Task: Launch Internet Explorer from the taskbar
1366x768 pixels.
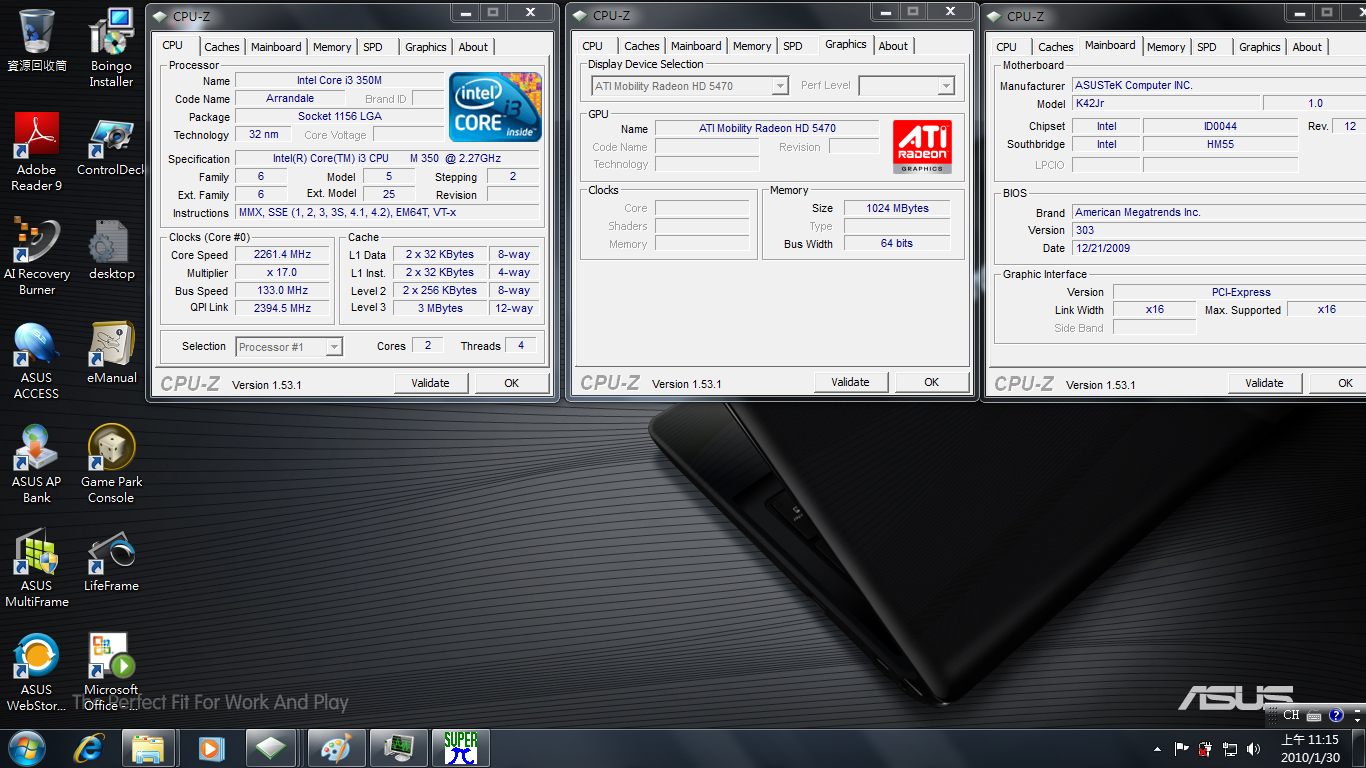Action: click(89, 748)
